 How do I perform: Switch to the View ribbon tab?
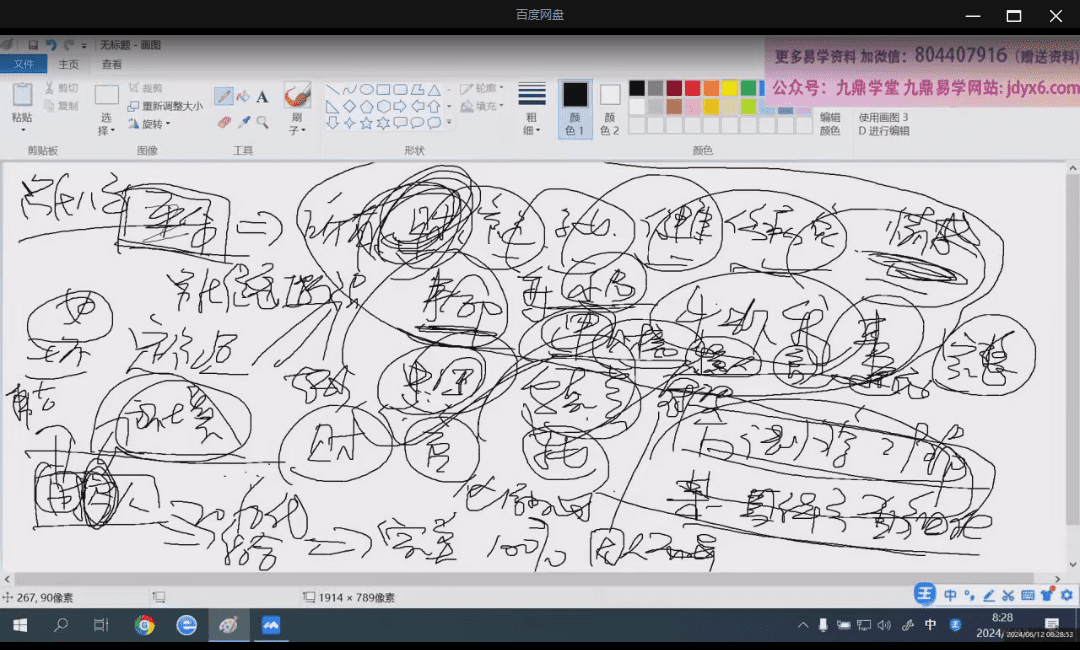112,65
